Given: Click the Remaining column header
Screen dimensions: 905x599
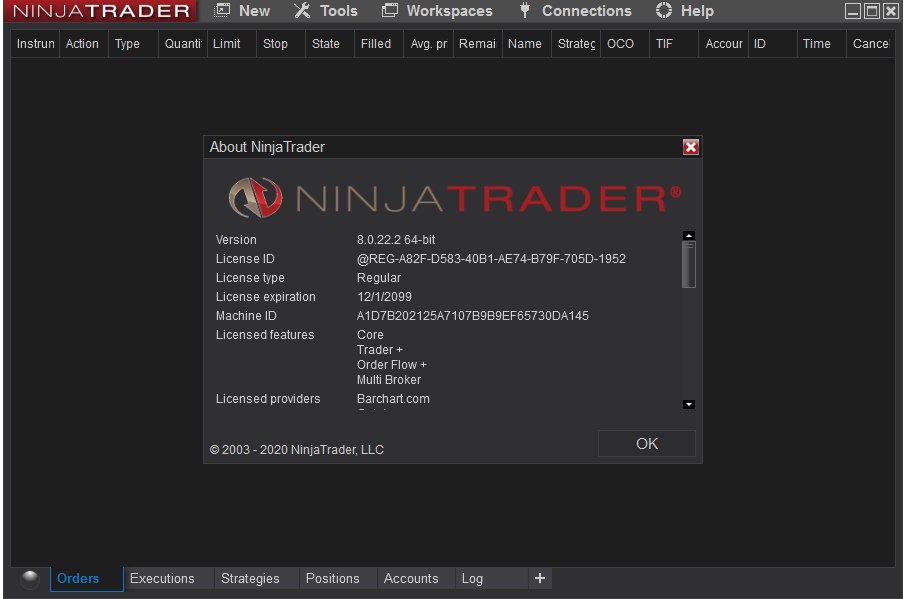Looking at the screenshot, I should (x=477, y=44).
